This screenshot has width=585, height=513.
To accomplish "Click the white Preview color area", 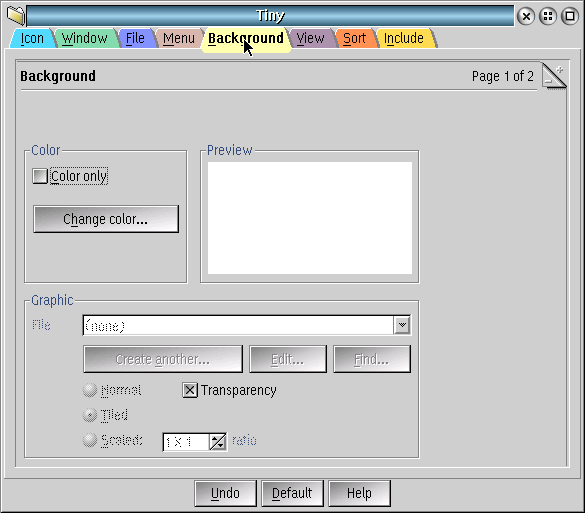I will click(x=310, y=218).
